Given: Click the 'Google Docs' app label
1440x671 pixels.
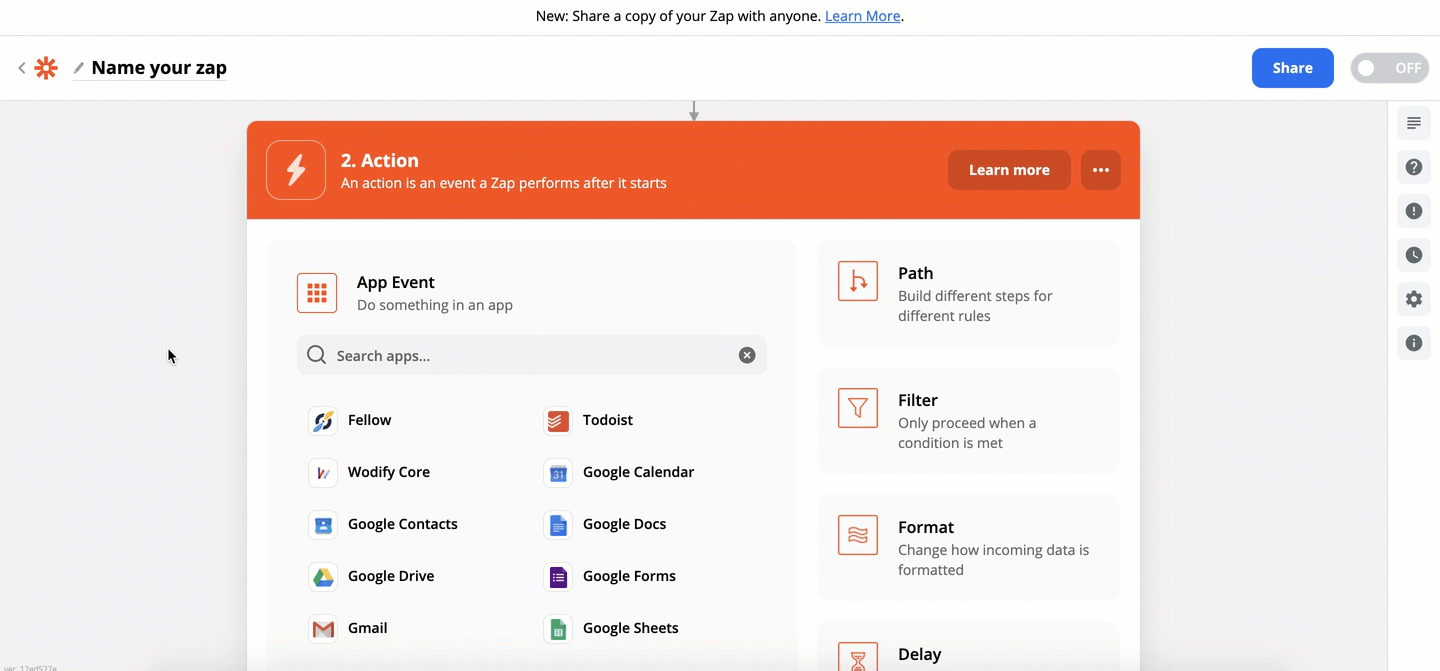Looking at the screenshot, I should pos(624,524).
